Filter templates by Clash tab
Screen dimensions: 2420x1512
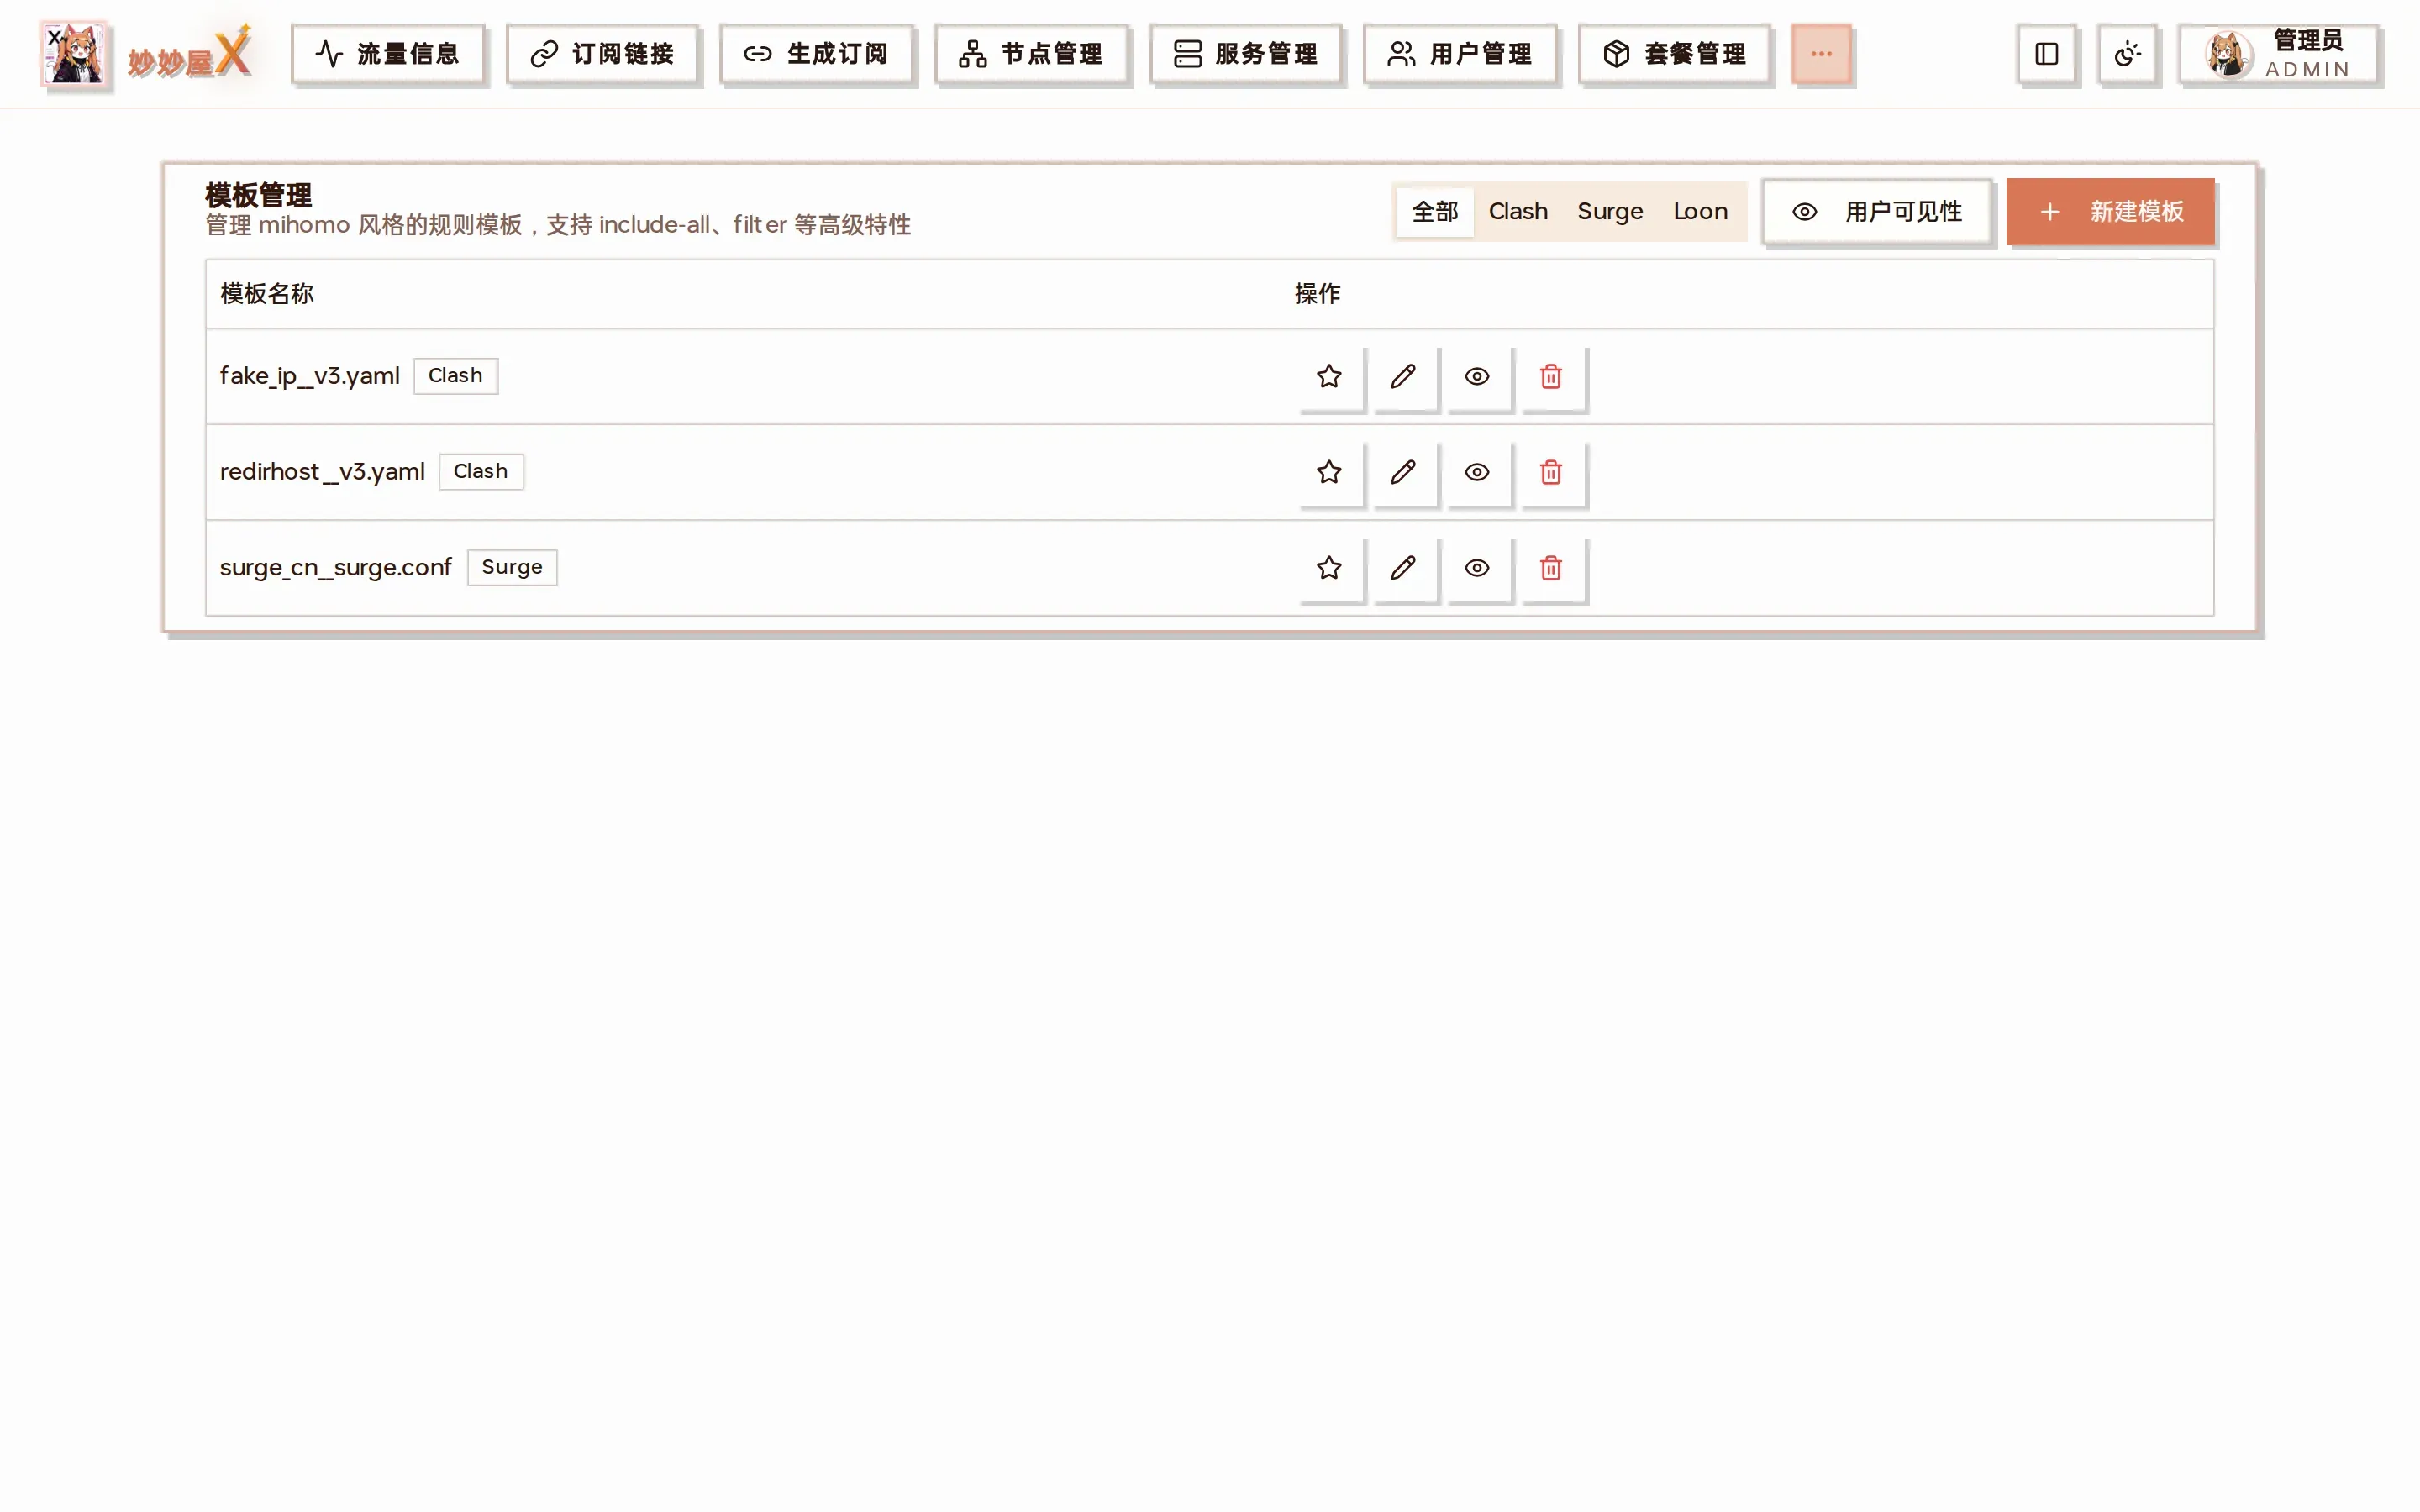coord(1518,212)
